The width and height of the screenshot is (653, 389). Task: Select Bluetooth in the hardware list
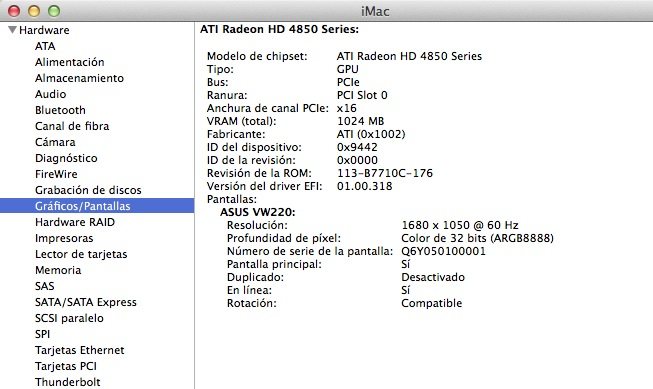coord(60,110)
